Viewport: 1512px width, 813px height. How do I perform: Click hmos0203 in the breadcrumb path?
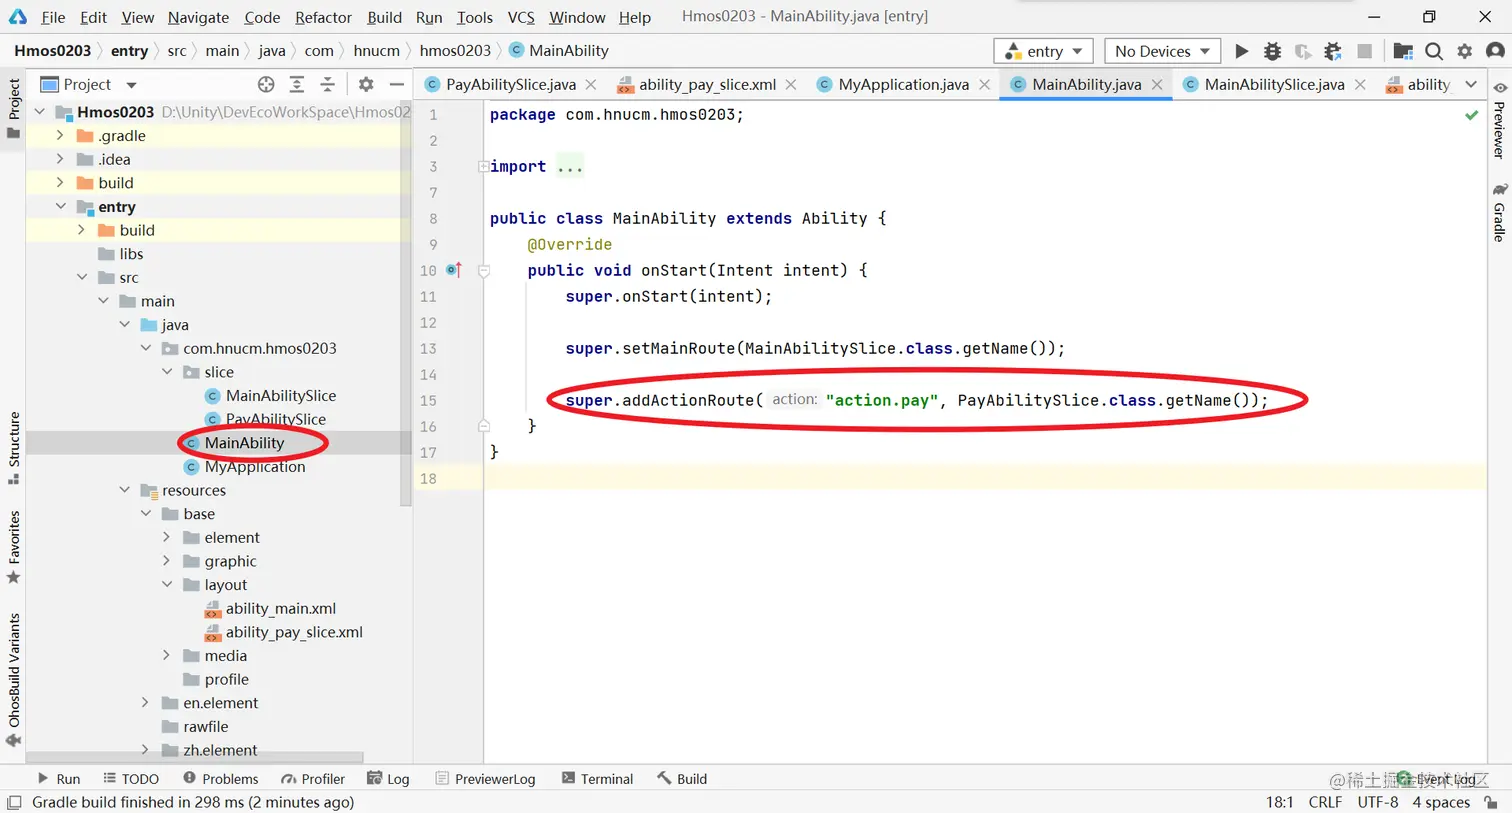[455, 51]
